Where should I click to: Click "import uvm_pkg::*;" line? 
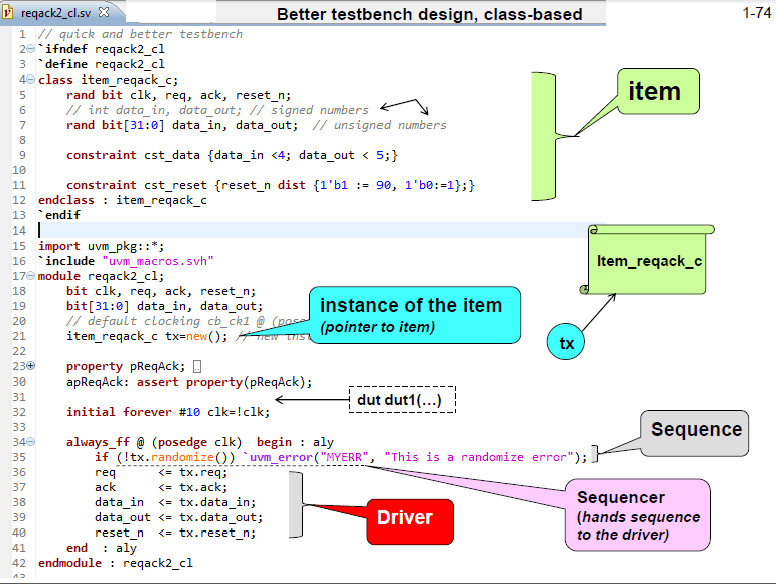(x=101, y=246)
